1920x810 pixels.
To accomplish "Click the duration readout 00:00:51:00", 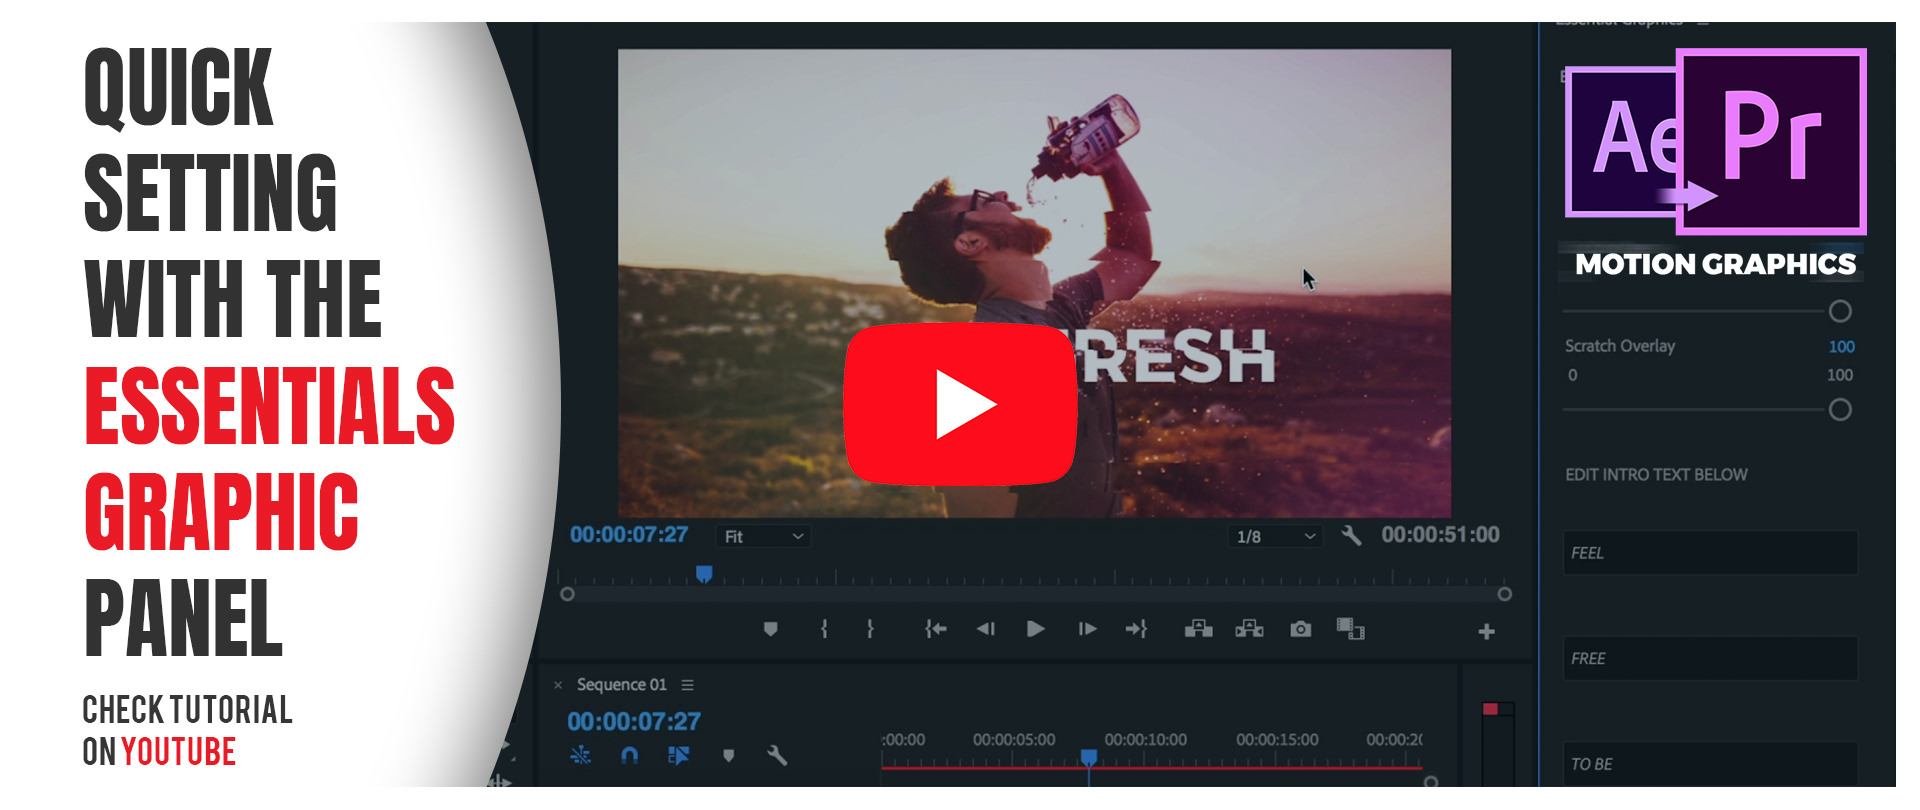I will coord(1440,535).
